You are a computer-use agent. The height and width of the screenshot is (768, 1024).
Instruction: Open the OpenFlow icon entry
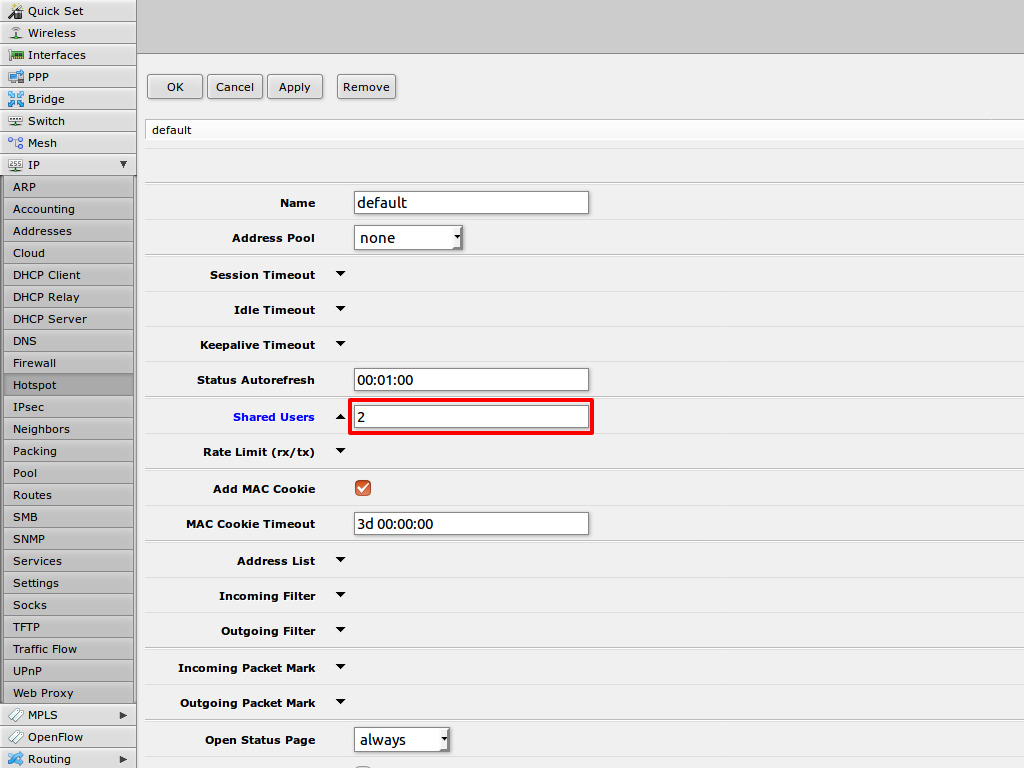point(16,737)
